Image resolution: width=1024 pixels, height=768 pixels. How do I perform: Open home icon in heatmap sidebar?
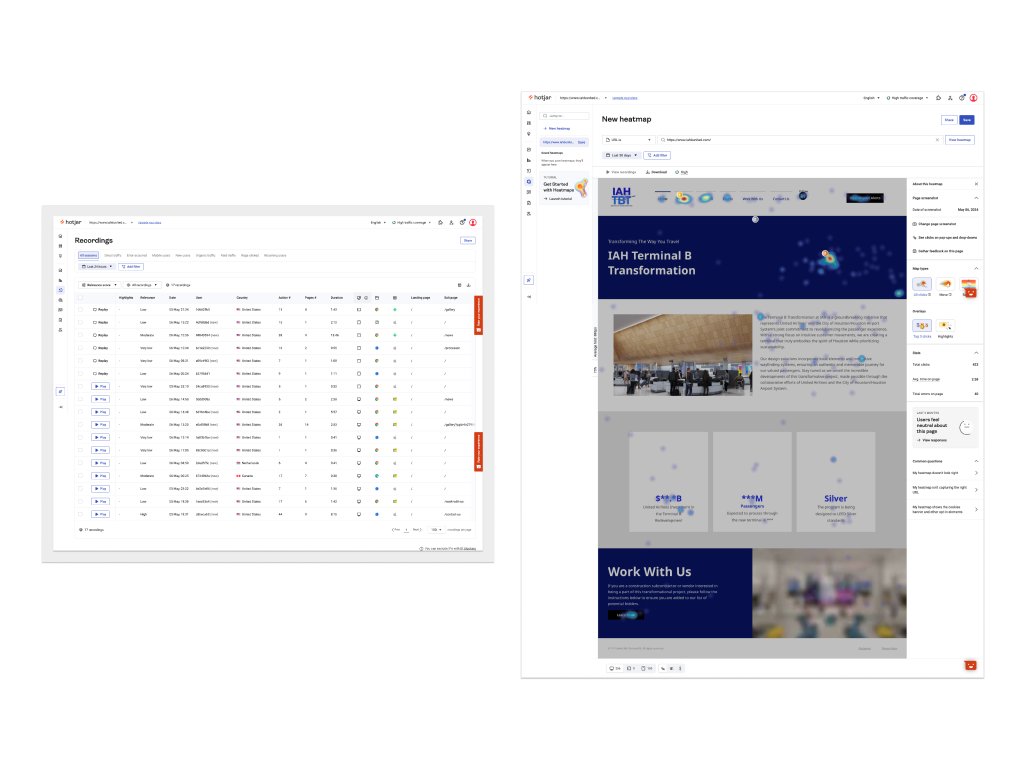[x=529, y=112]
